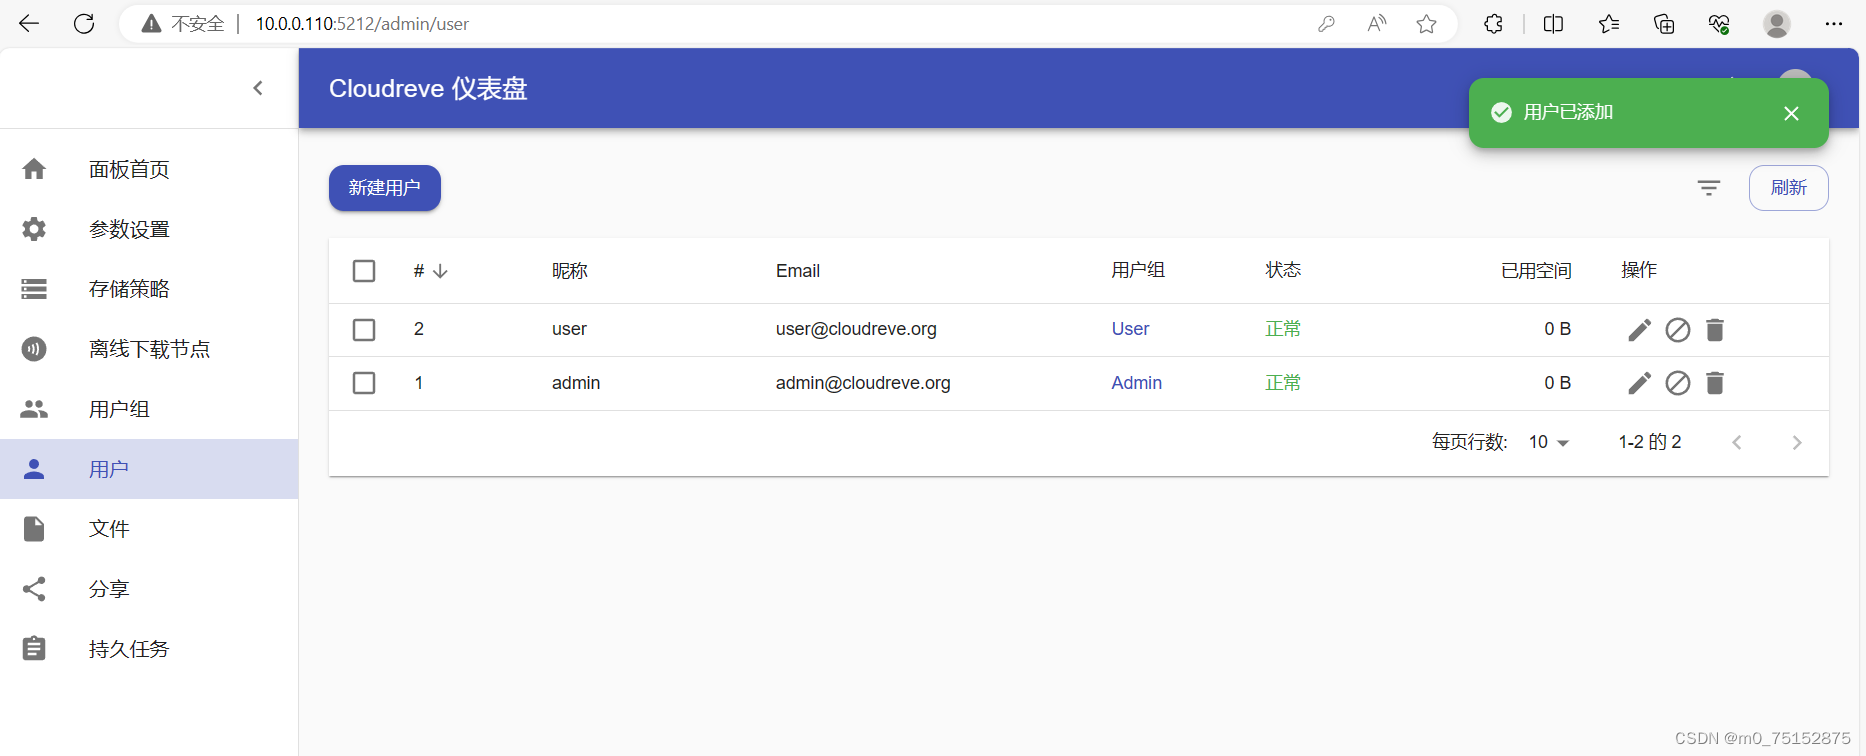Delete the user@cloudreve.org account
This screenshot has width=1866, height=756.
1715,330
